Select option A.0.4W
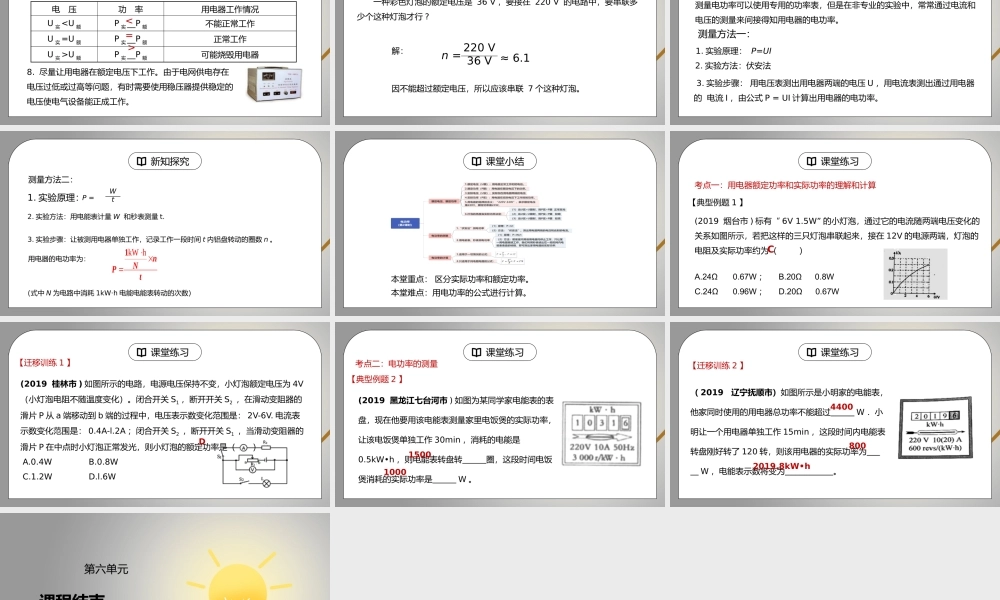Image resolution: width=1000 pixels, height=600 pixels. coord(37,462)
